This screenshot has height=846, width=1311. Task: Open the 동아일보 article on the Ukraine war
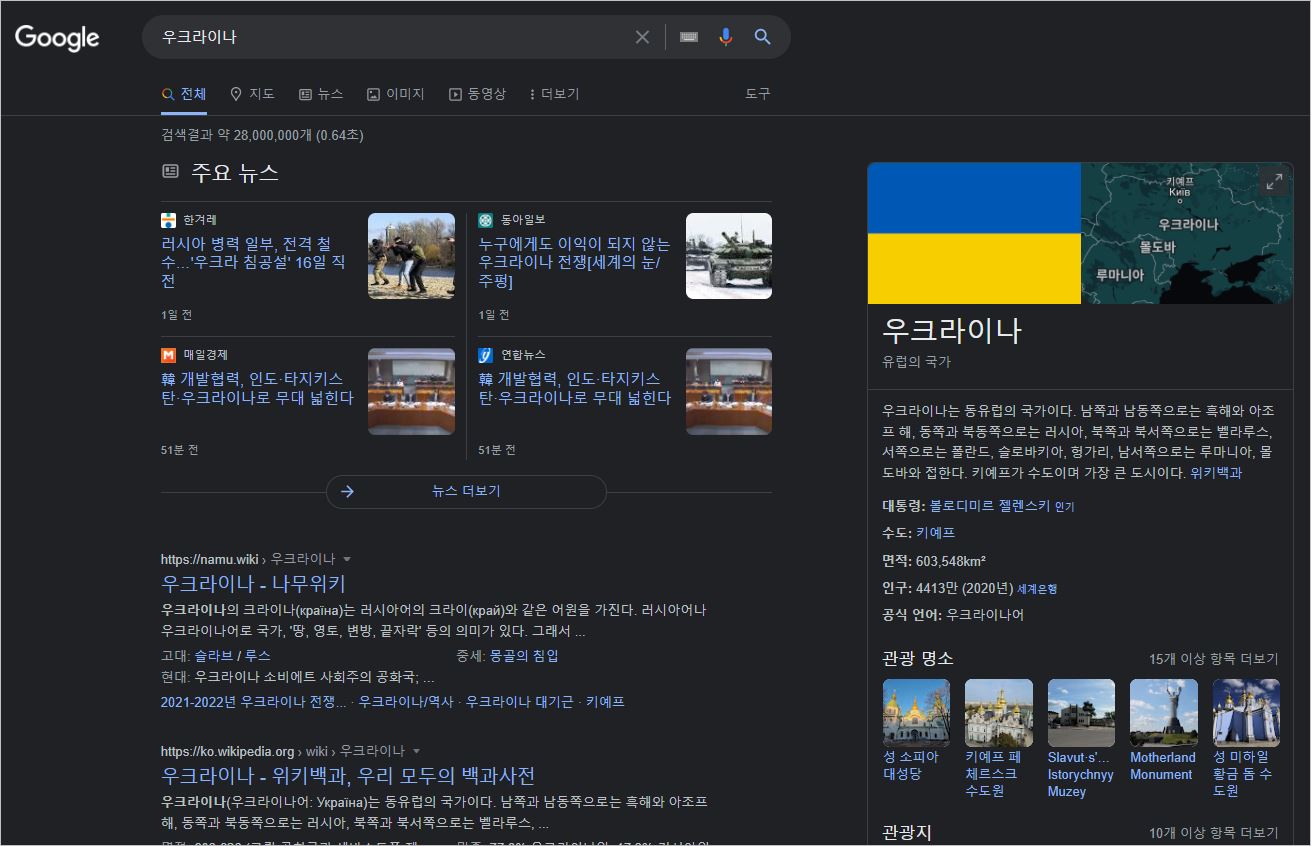click(574, 262)
